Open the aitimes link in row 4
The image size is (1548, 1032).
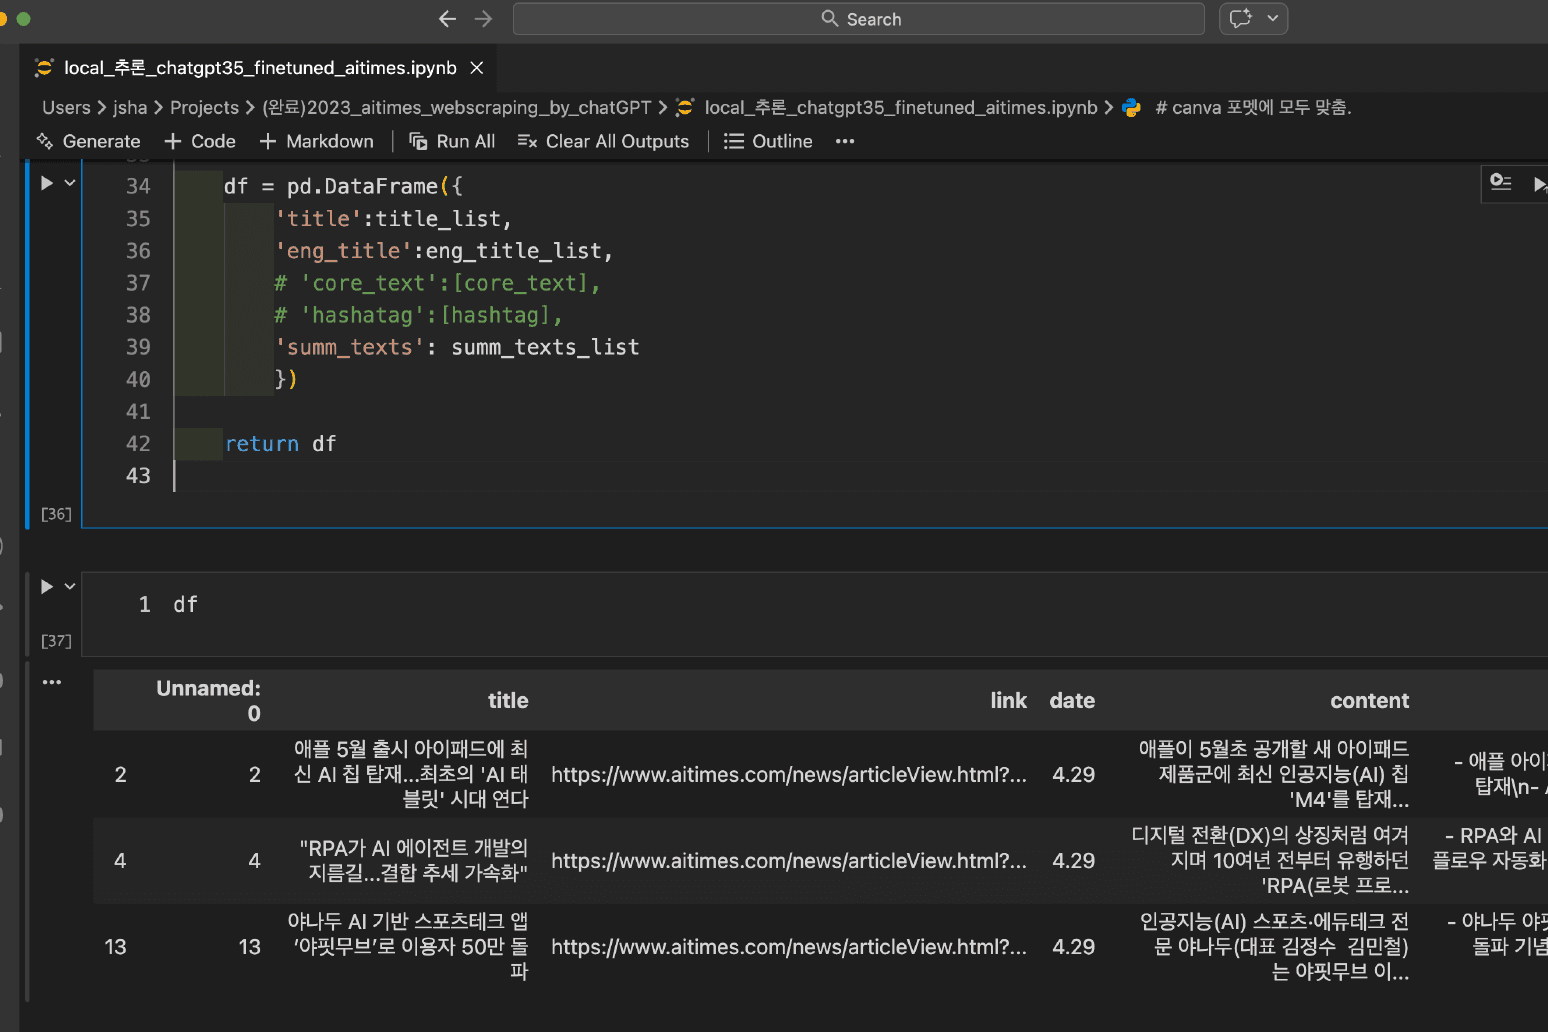point(789,861)
